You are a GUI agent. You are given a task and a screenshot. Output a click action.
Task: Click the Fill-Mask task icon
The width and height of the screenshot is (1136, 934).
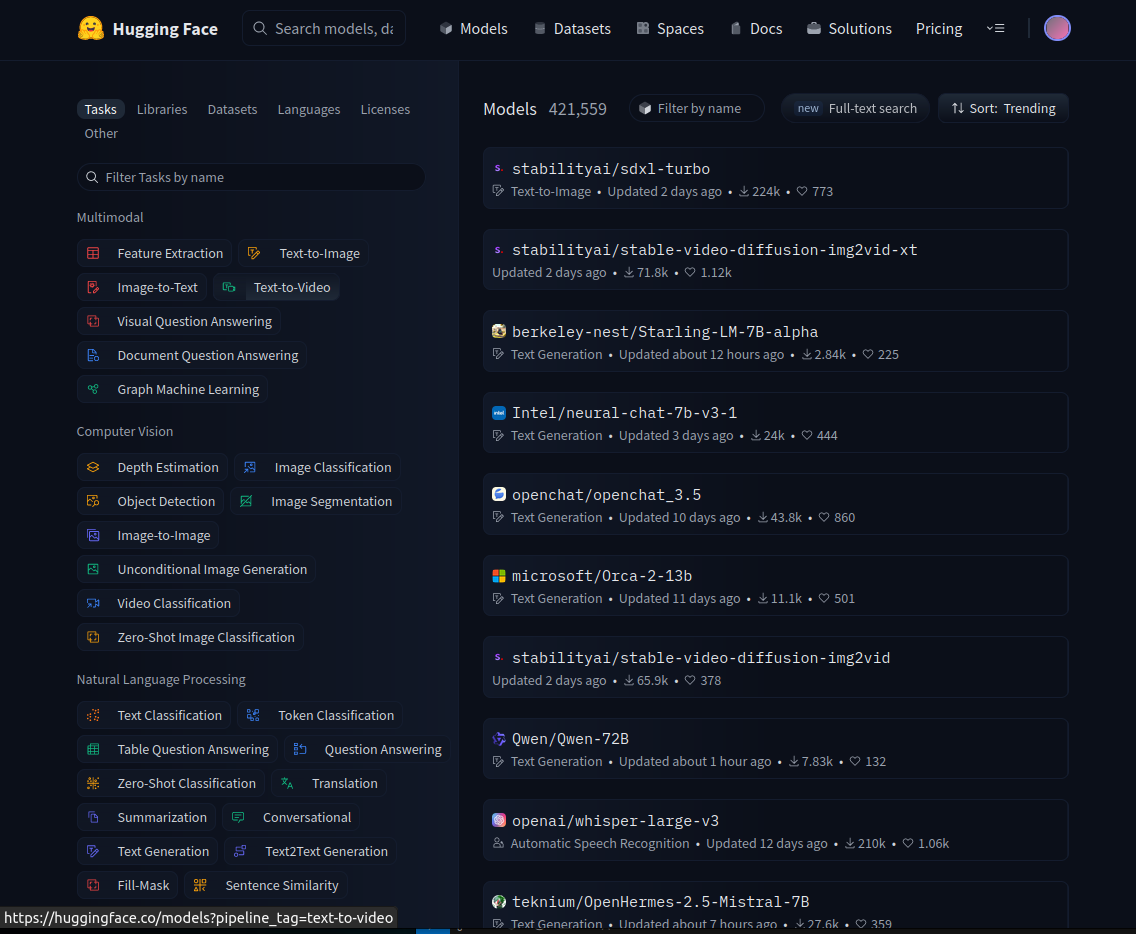click(x=93, y=885)
